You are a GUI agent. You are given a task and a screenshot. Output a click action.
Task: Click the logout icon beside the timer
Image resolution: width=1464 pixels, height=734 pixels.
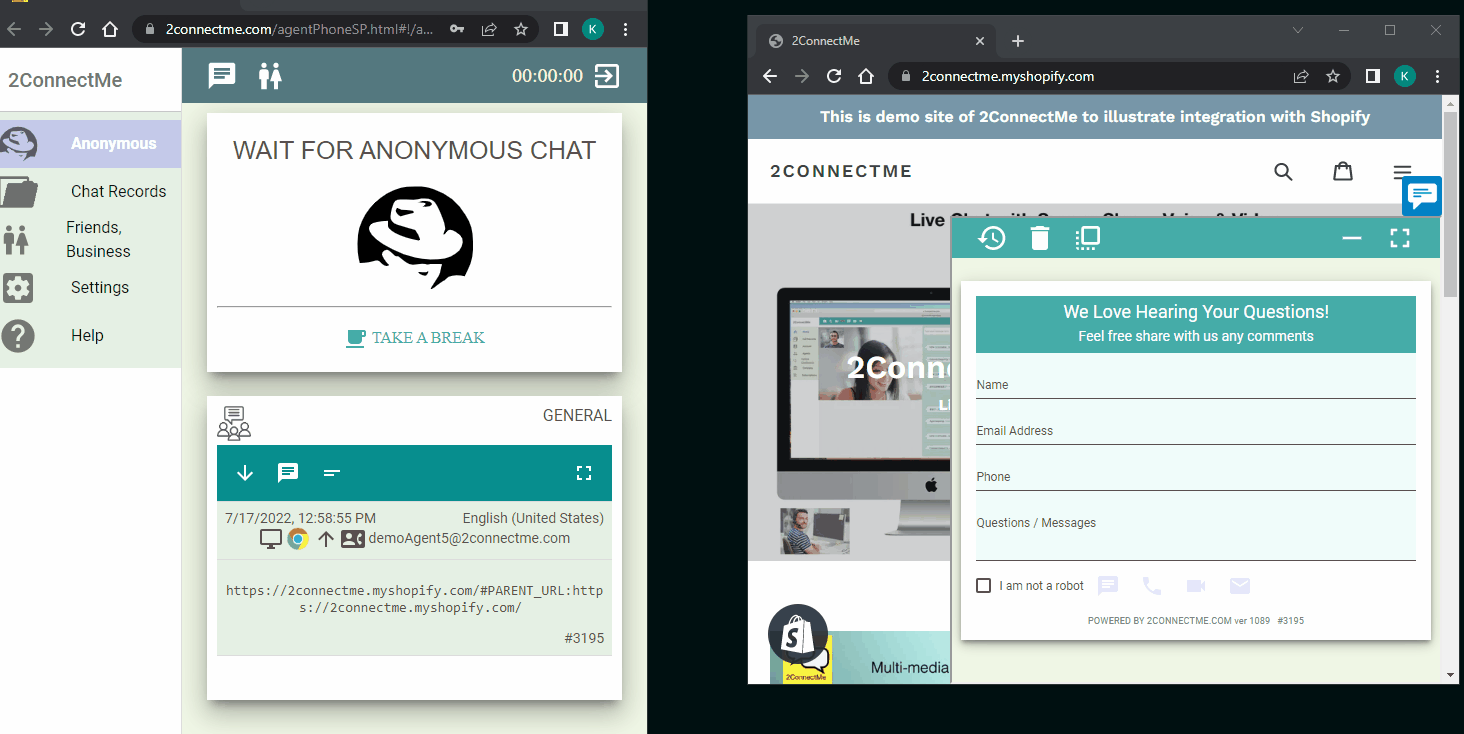[x=607, y=76]
